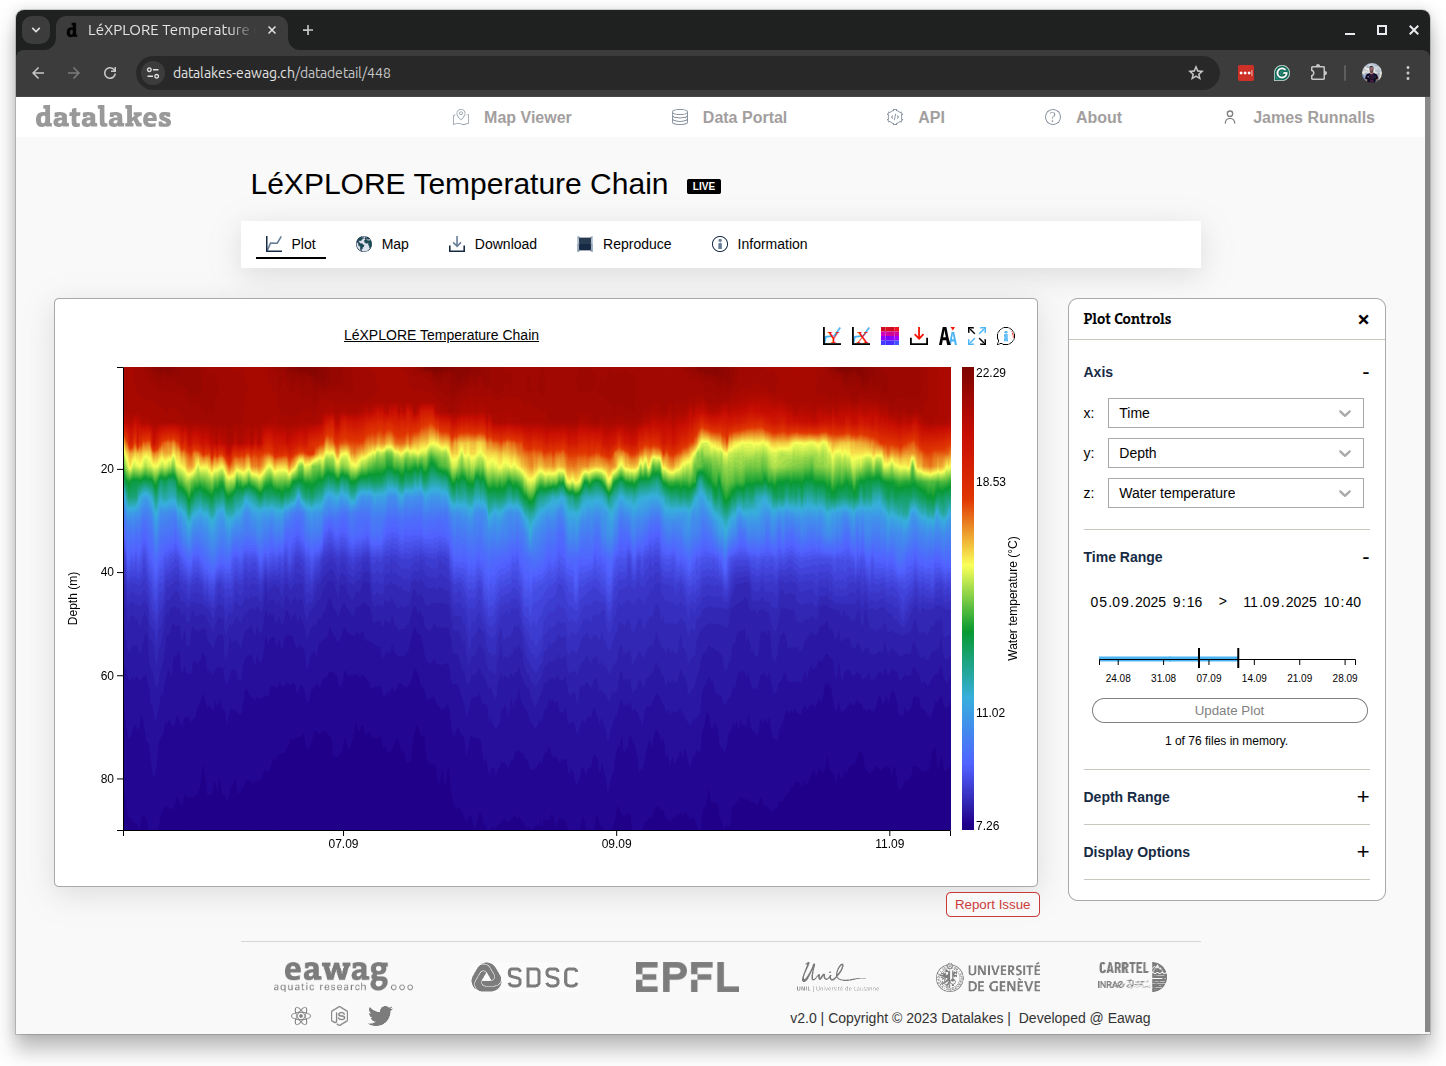Click the left handle of time range slider
The image size is (1446, 1066).
[x=1199, y=658]
